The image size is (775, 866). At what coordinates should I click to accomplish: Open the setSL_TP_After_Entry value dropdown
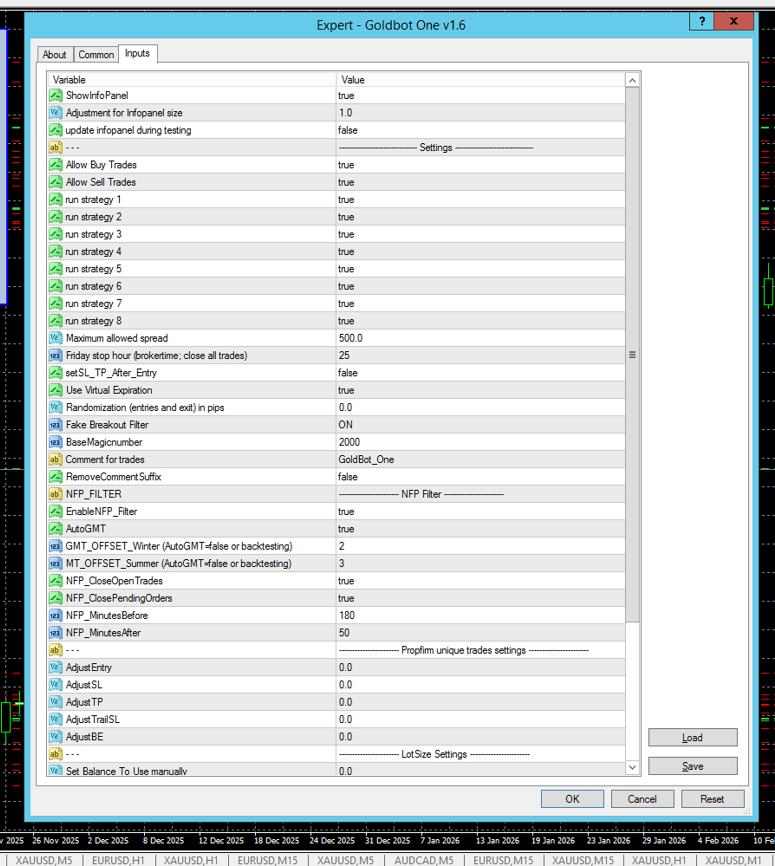click(x=480, y=373)
